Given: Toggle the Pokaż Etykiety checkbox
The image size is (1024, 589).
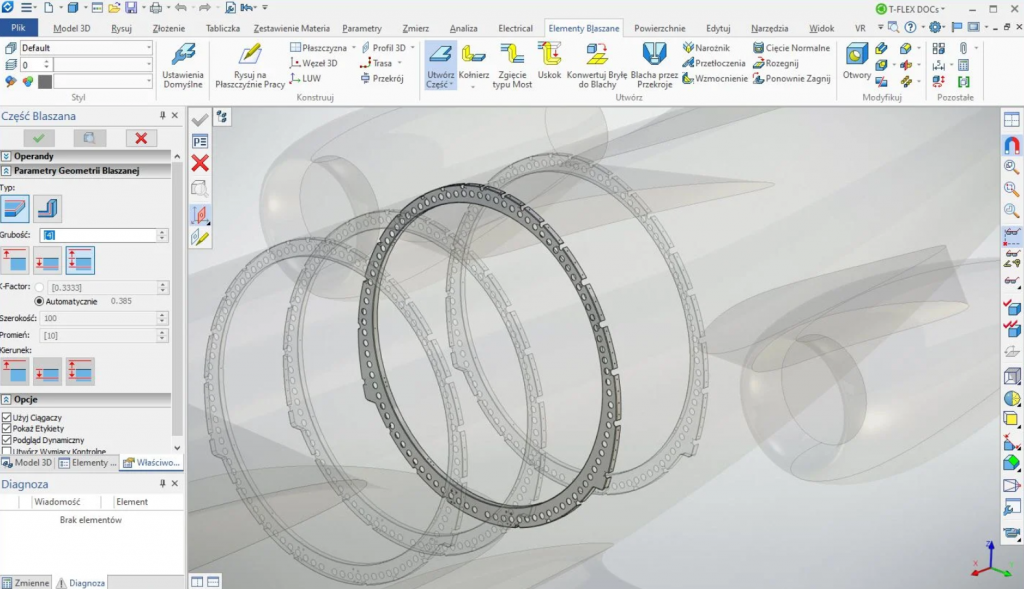Looking at the screenshot, I should [7, 428].
